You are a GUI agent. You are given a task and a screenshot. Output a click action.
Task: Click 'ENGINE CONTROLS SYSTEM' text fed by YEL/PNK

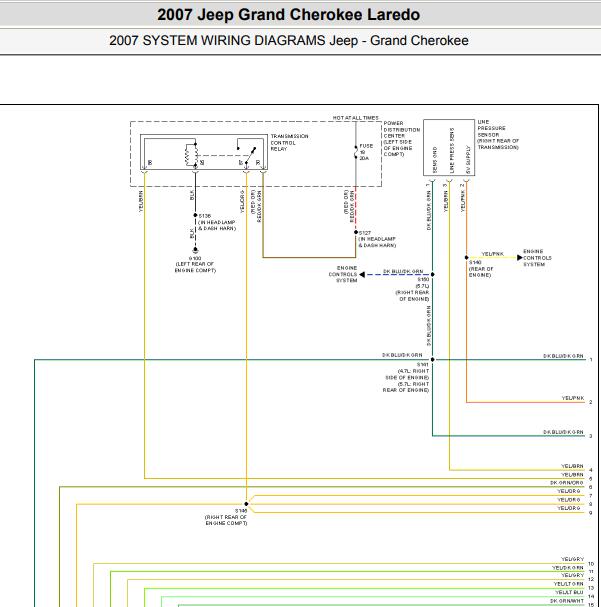click(x=537, y=258)
